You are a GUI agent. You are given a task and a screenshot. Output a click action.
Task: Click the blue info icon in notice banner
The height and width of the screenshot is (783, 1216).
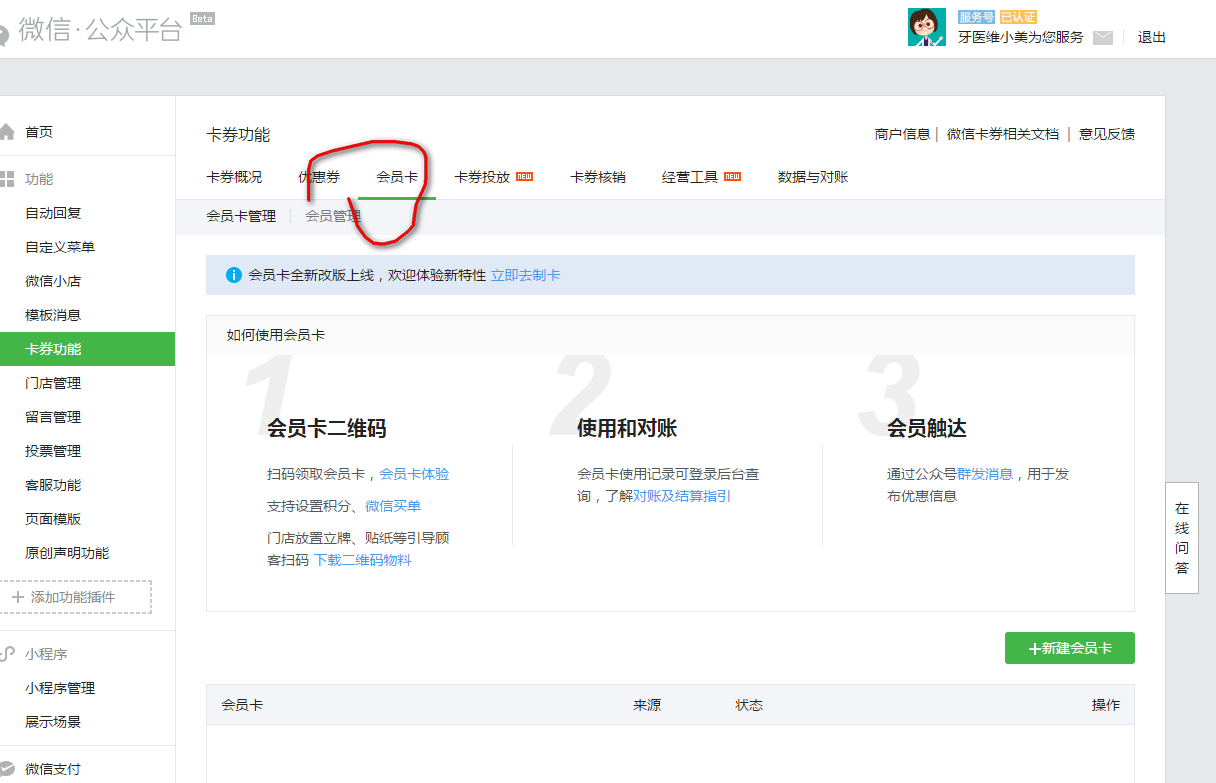[x=234, y=275]
